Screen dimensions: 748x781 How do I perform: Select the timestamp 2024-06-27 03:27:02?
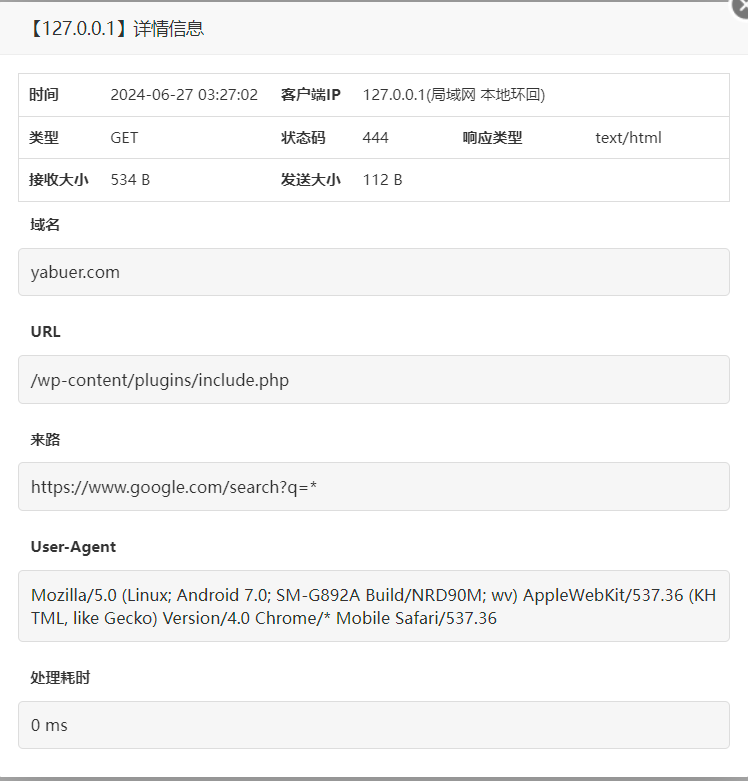[x=184, y=95]
